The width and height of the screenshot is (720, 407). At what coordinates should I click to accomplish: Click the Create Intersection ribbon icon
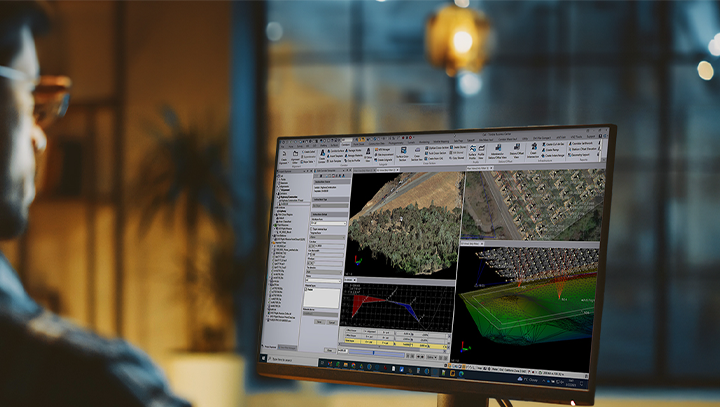534,150
